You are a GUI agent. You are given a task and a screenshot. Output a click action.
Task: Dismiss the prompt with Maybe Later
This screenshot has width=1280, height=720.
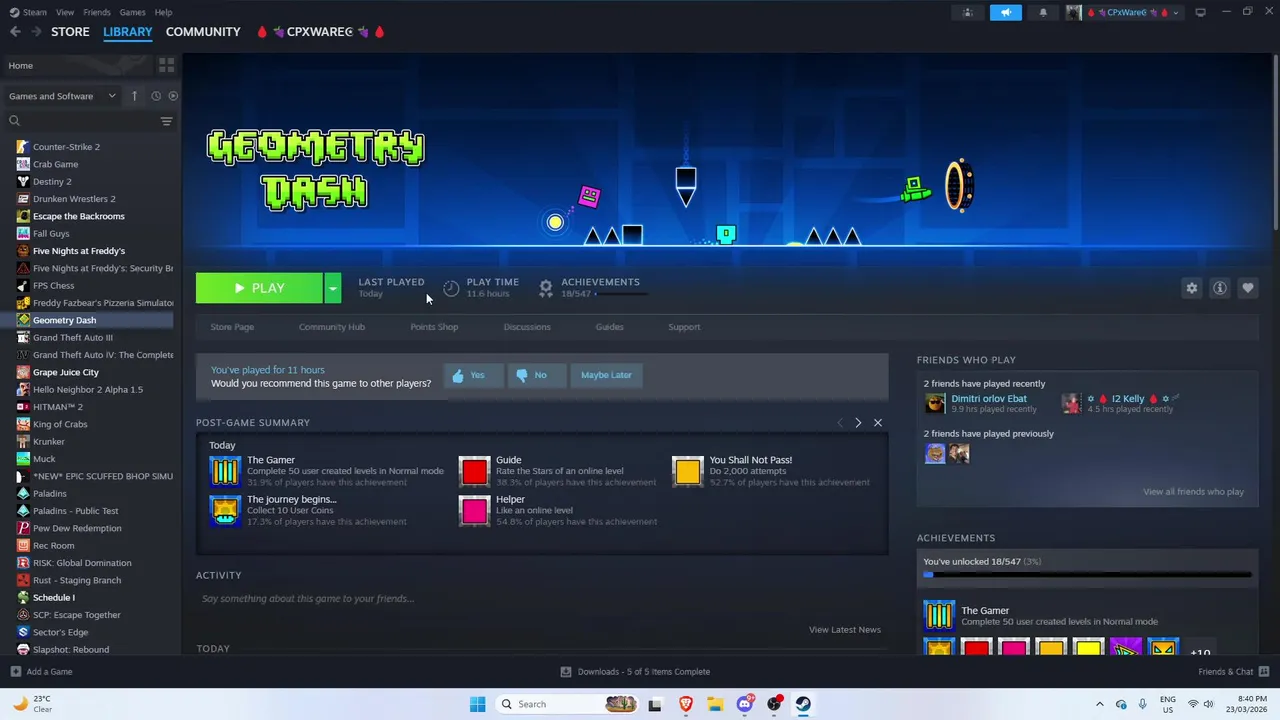(x=606, y=375)
